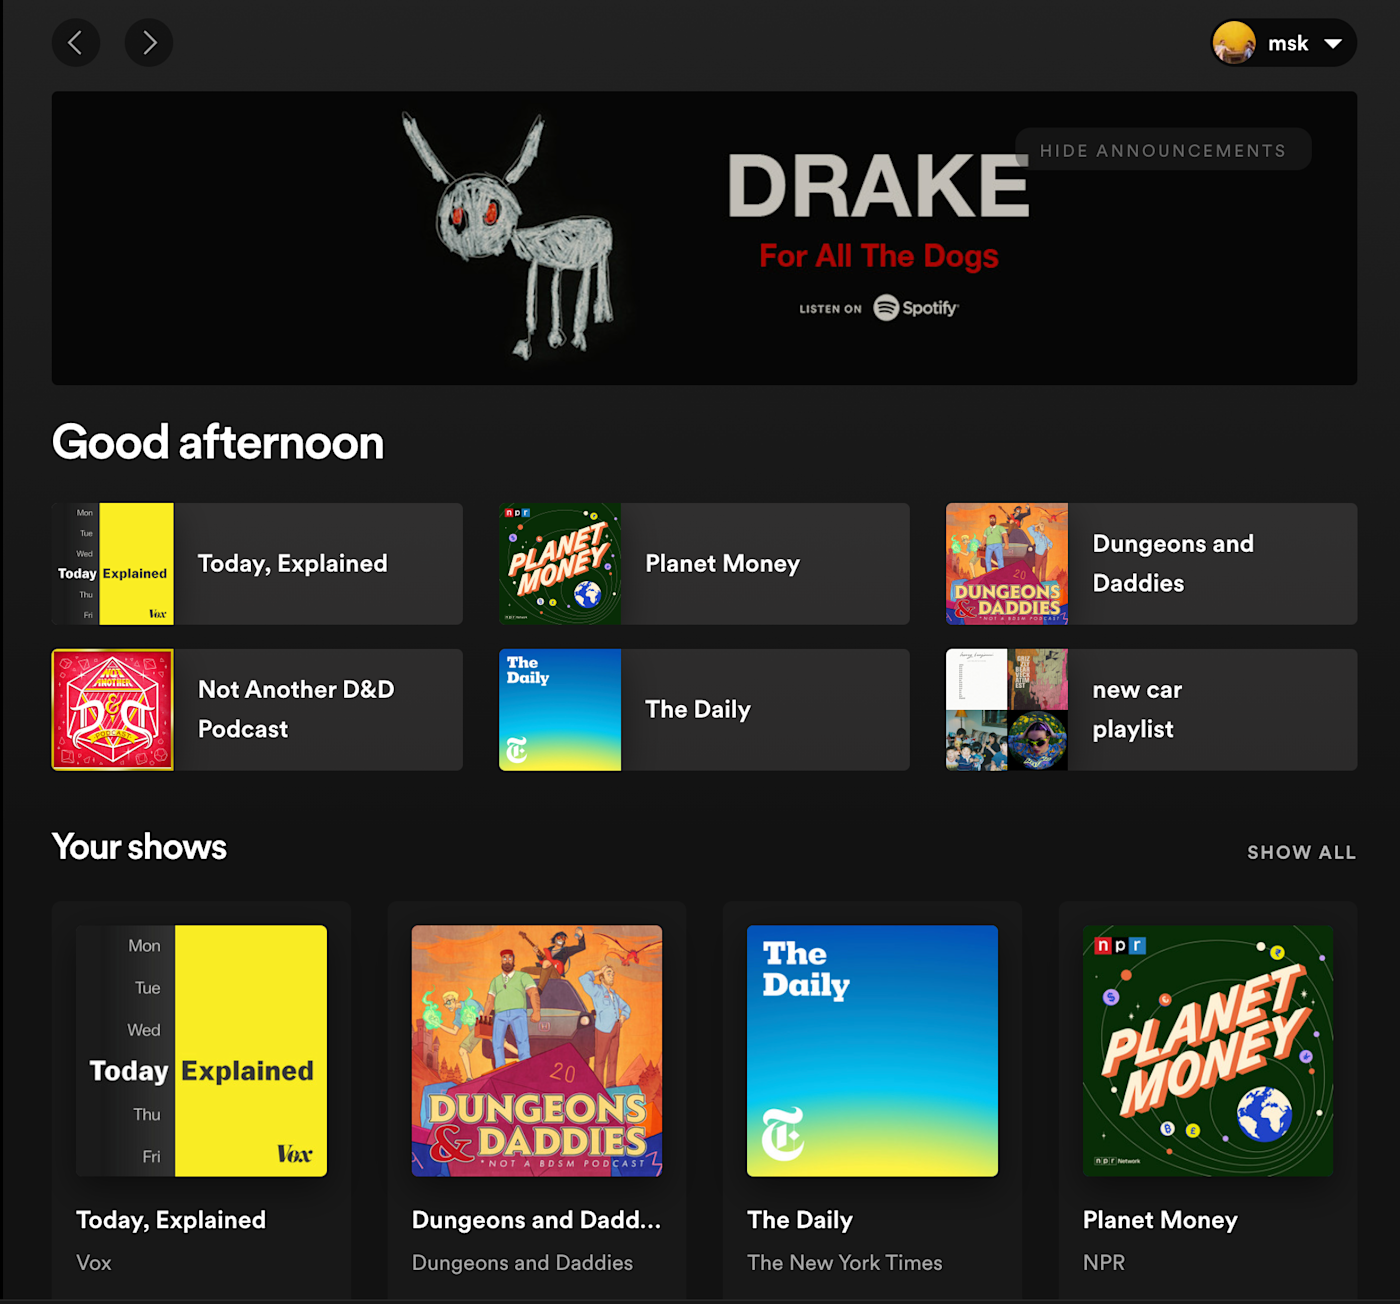Click the Good afternoon greeting heading
The width and height of the screenshot is (1400, 1304).
coord(218,443)
